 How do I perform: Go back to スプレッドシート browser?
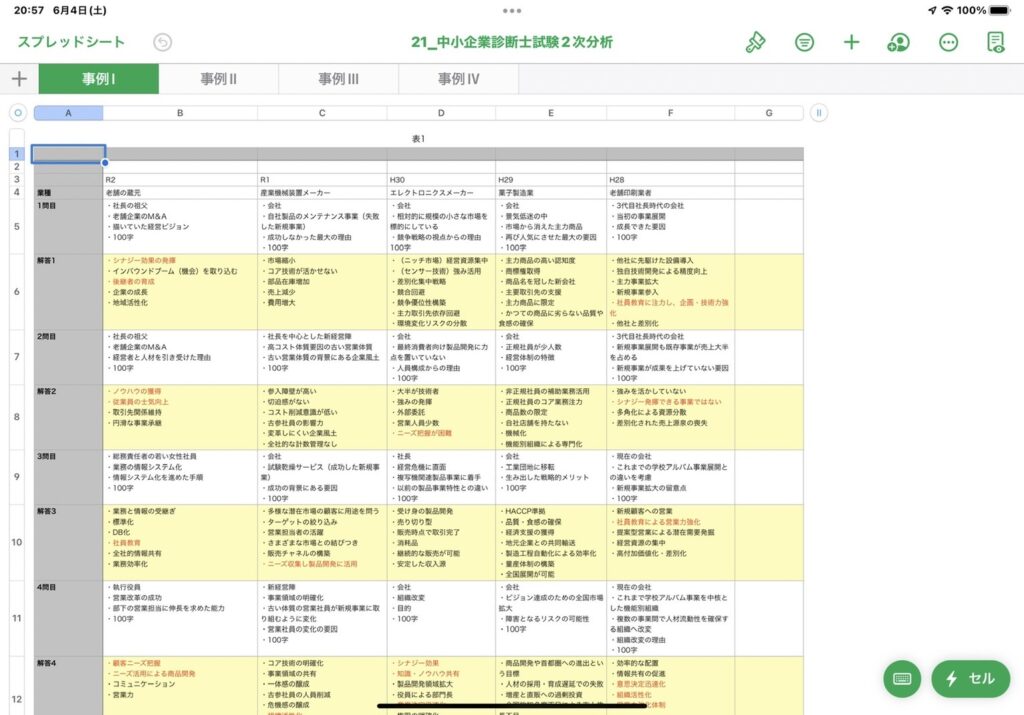(x=71, y=42)
